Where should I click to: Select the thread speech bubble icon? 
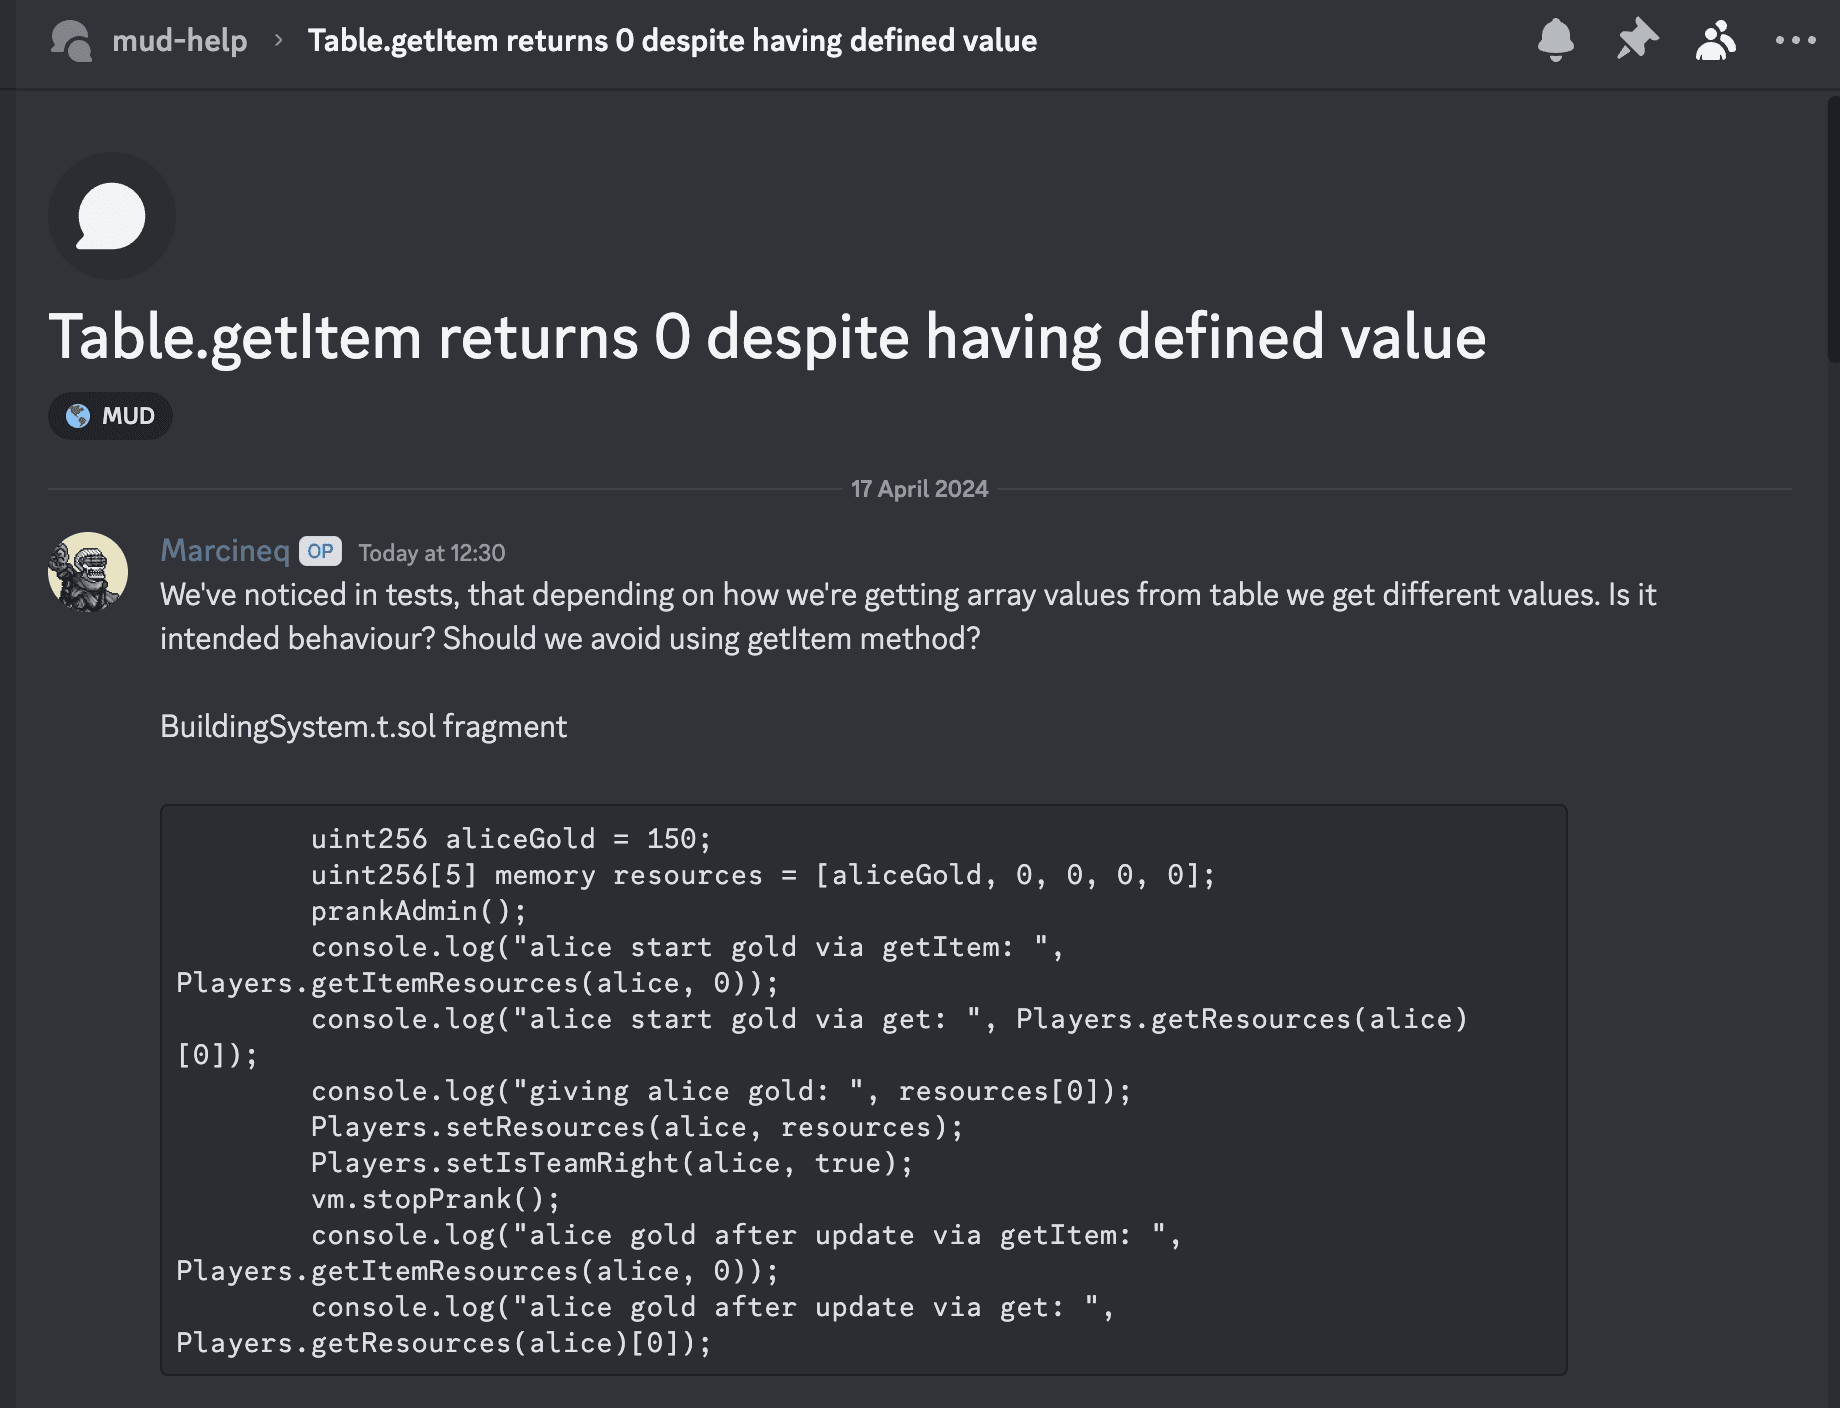[111, 216]
